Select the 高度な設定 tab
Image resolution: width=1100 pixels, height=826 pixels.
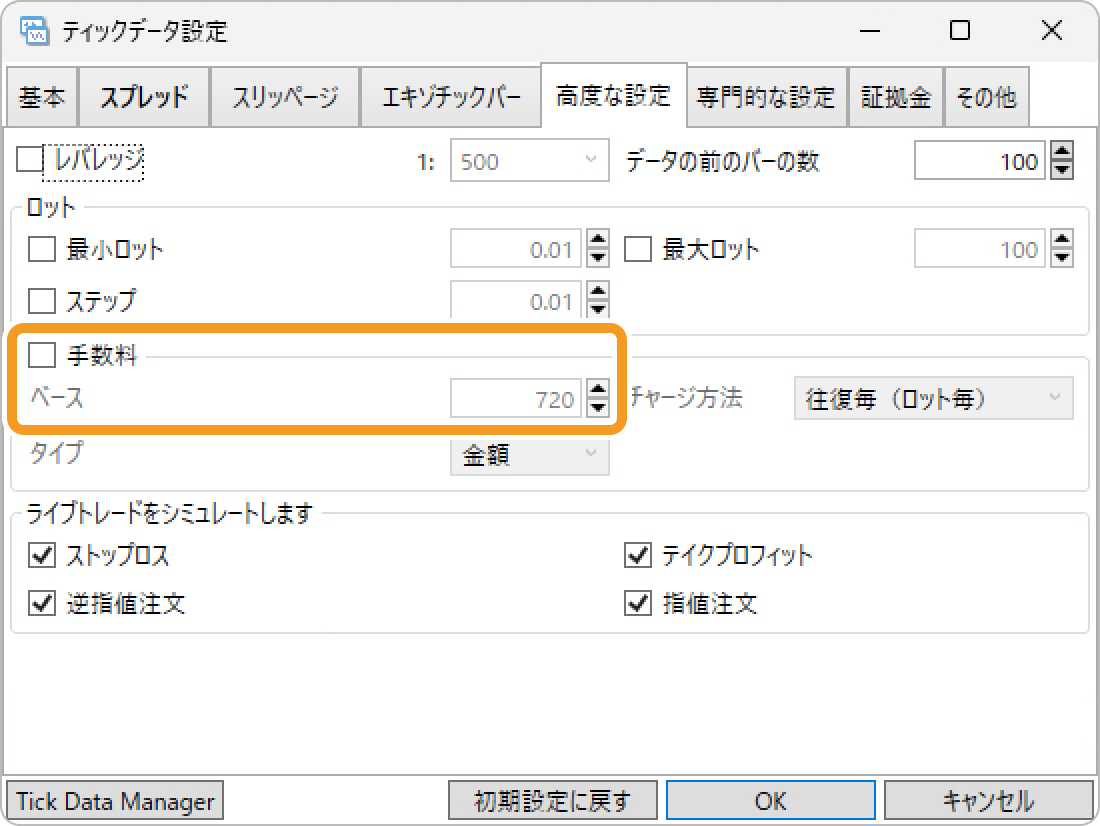pos(613,95)
